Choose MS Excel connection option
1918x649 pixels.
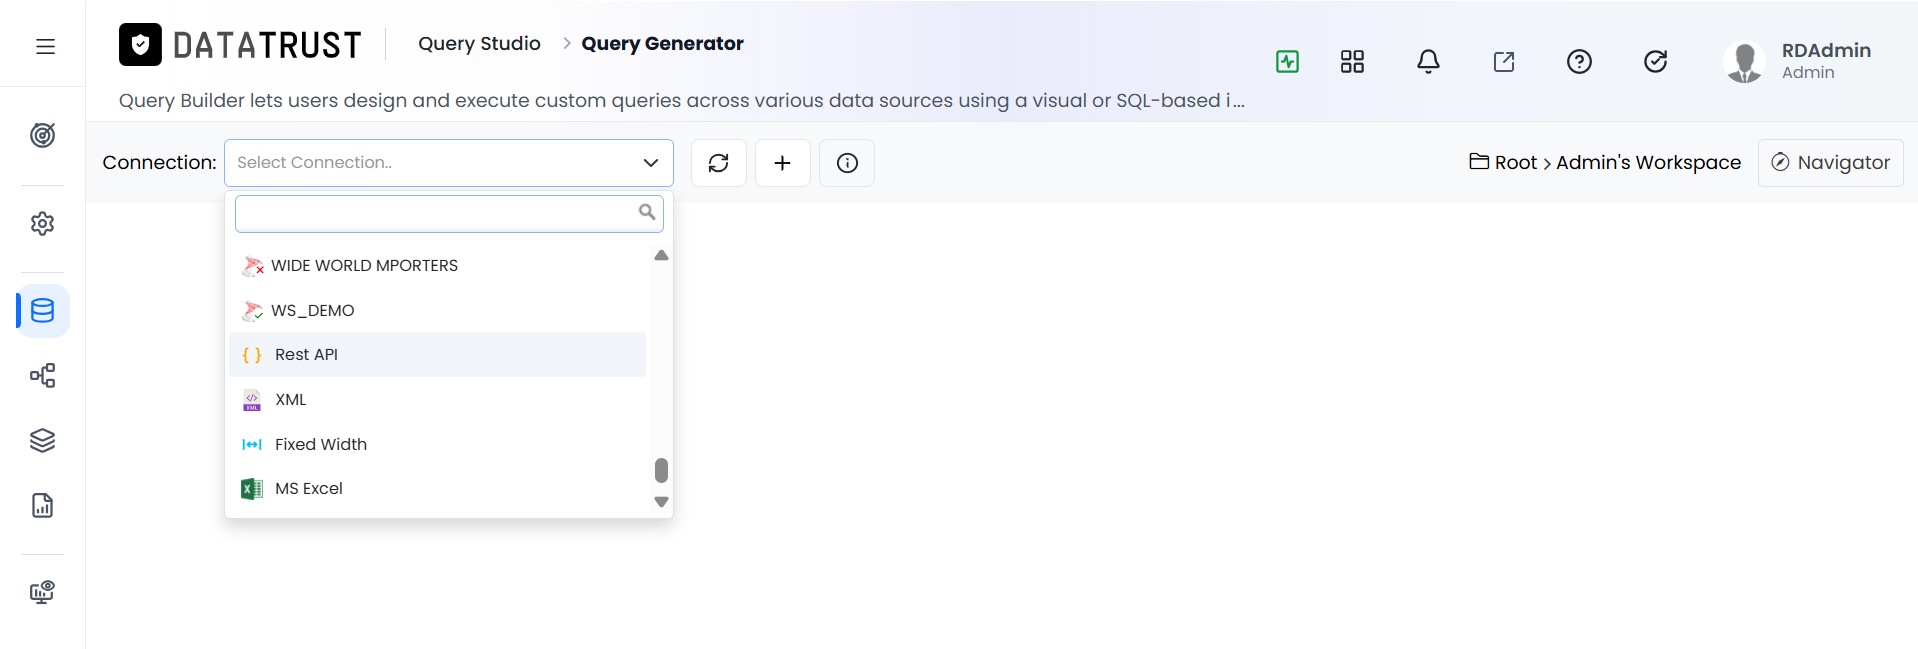point(437,489)
